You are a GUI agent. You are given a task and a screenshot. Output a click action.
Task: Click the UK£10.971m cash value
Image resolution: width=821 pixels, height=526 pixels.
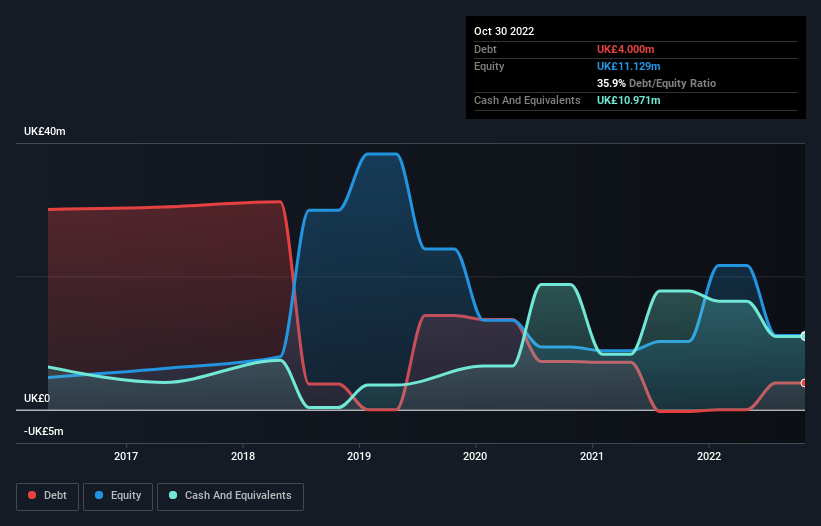[629, 100]
